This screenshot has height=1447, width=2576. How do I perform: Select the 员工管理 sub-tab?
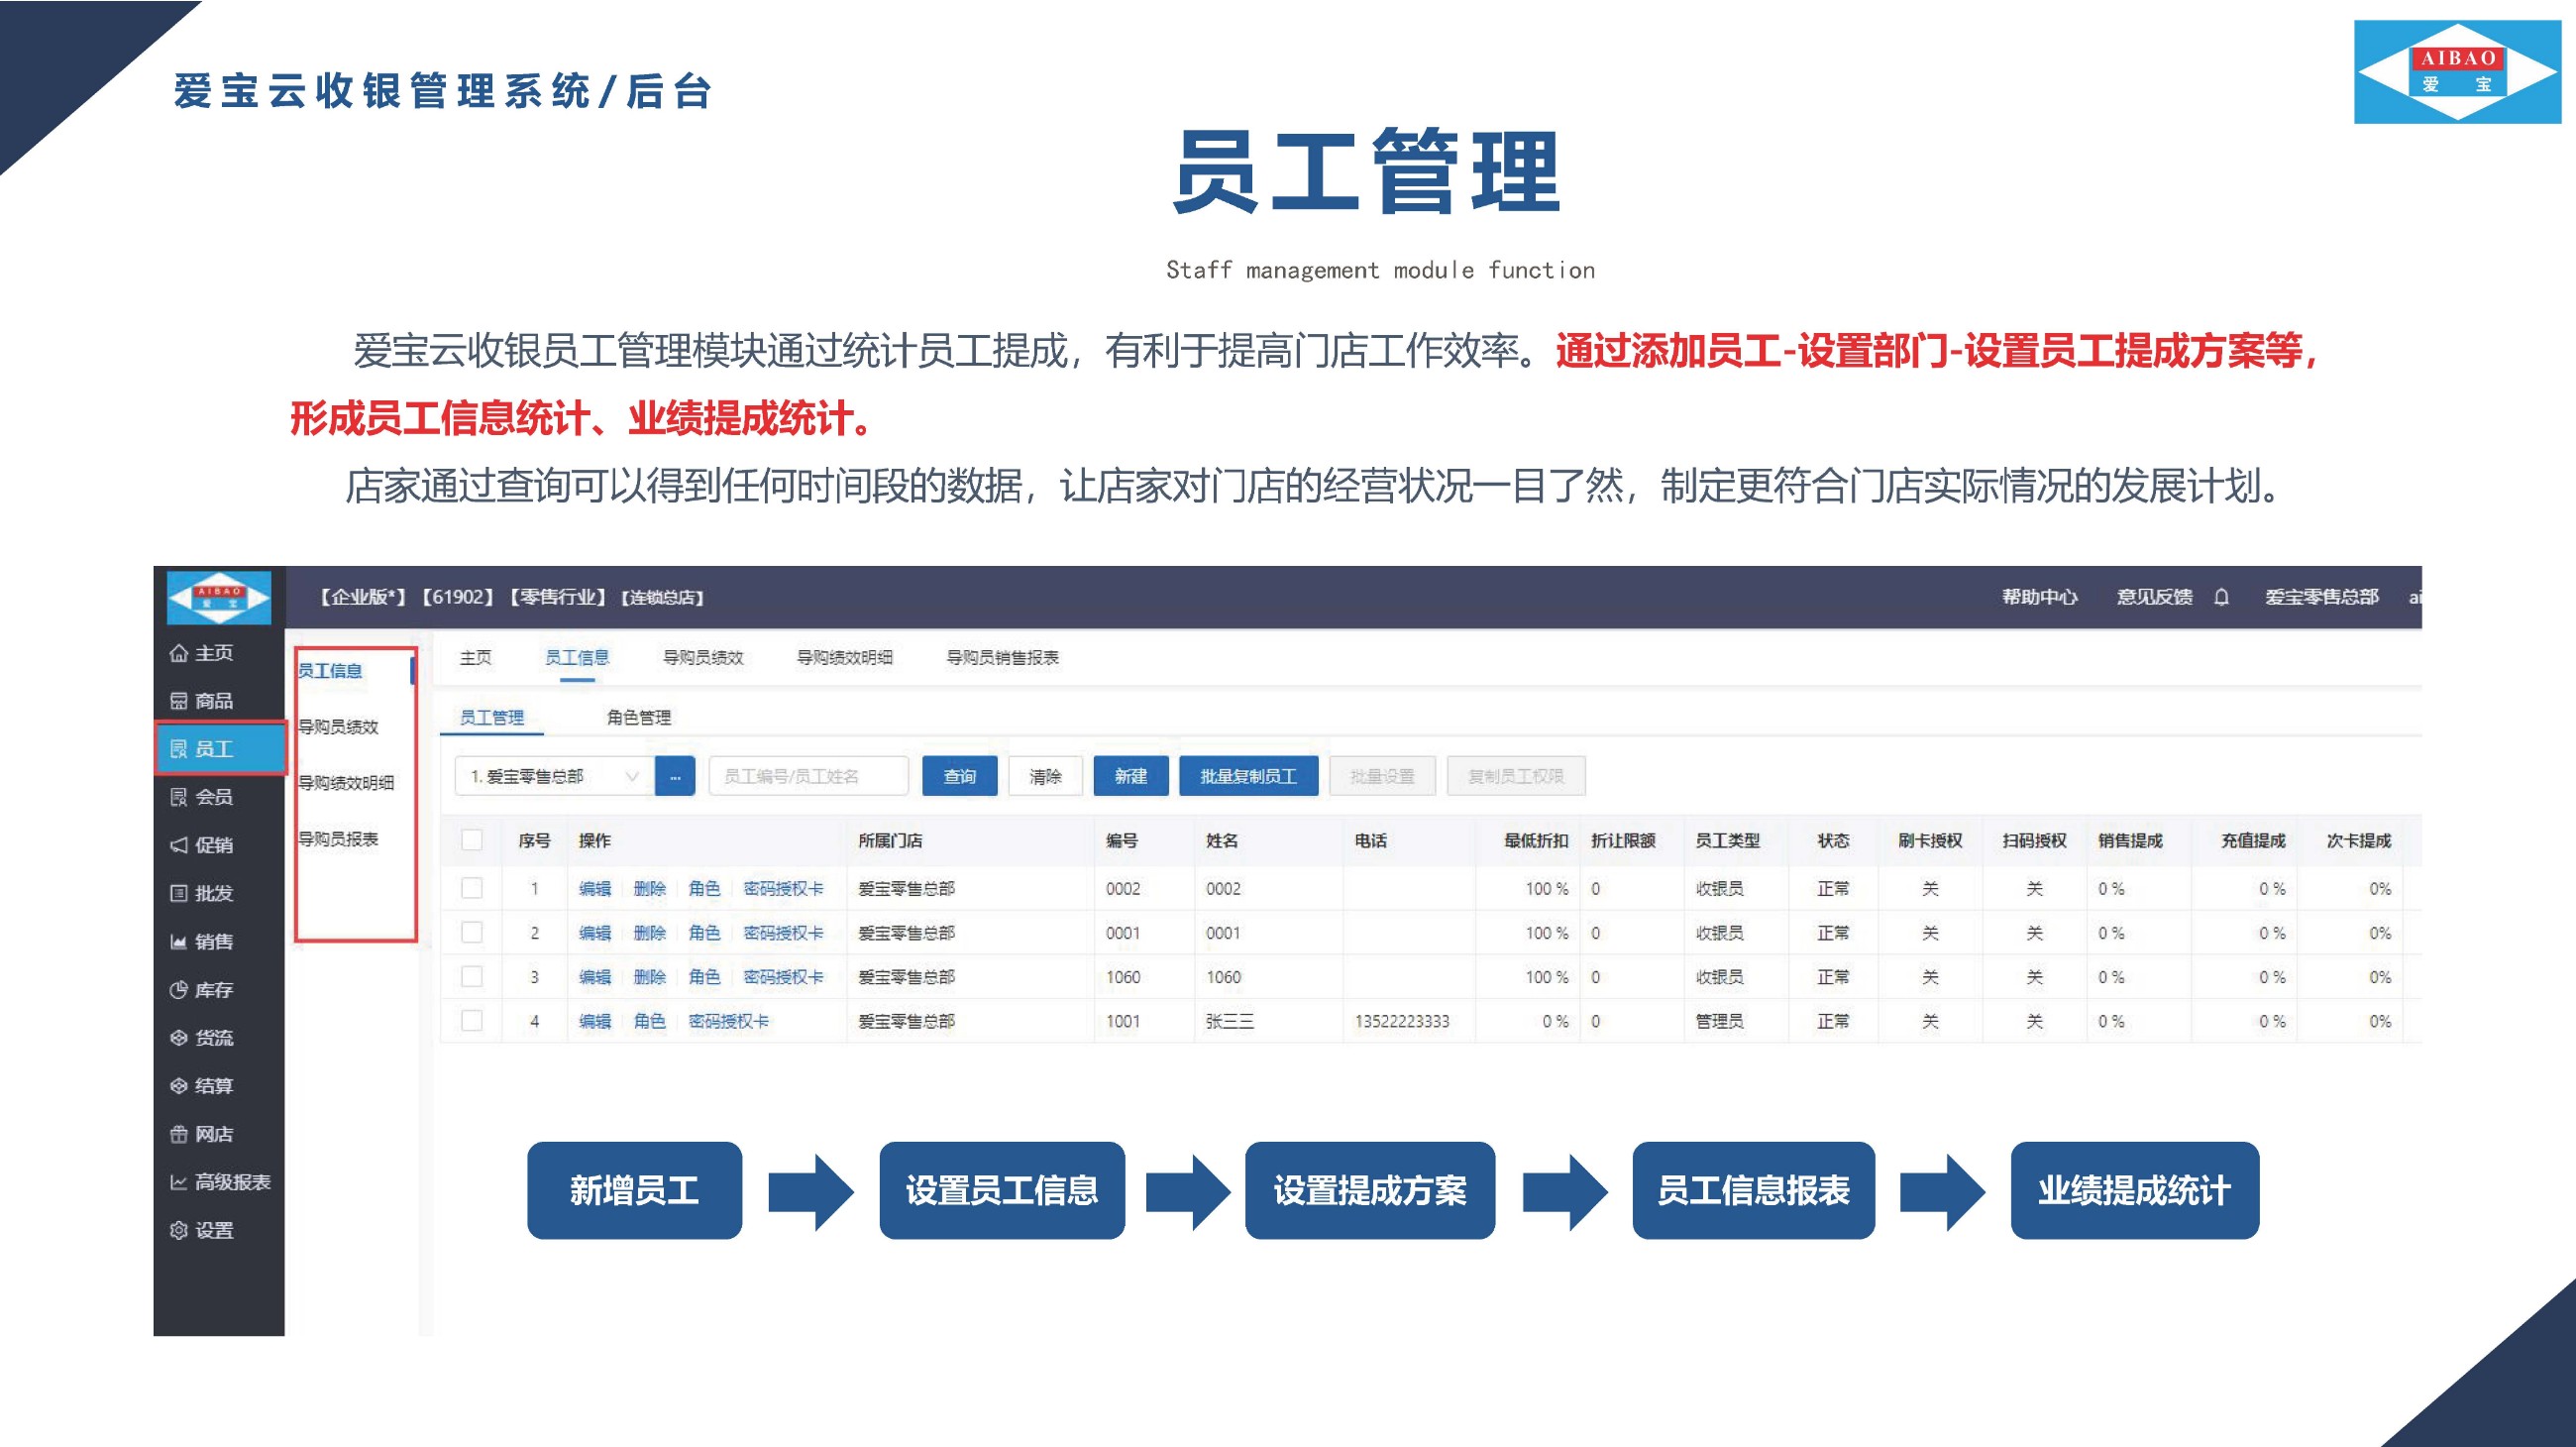[492, 717]
